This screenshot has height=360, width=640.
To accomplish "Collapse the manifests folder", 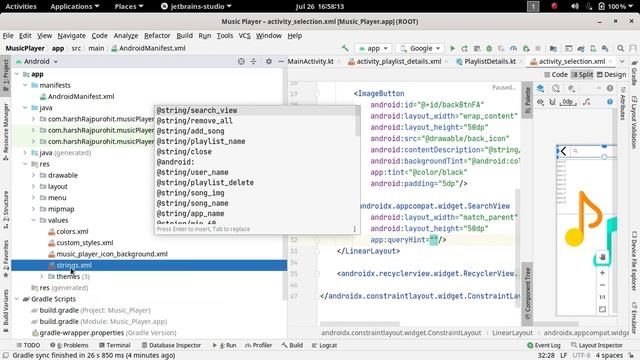I will [25, 85].
